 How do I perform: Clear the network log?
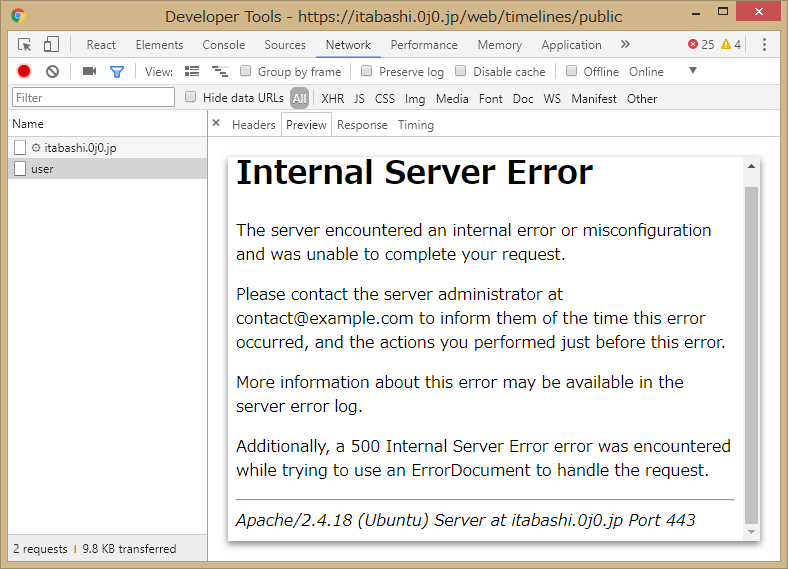click(x=52, y=72)
